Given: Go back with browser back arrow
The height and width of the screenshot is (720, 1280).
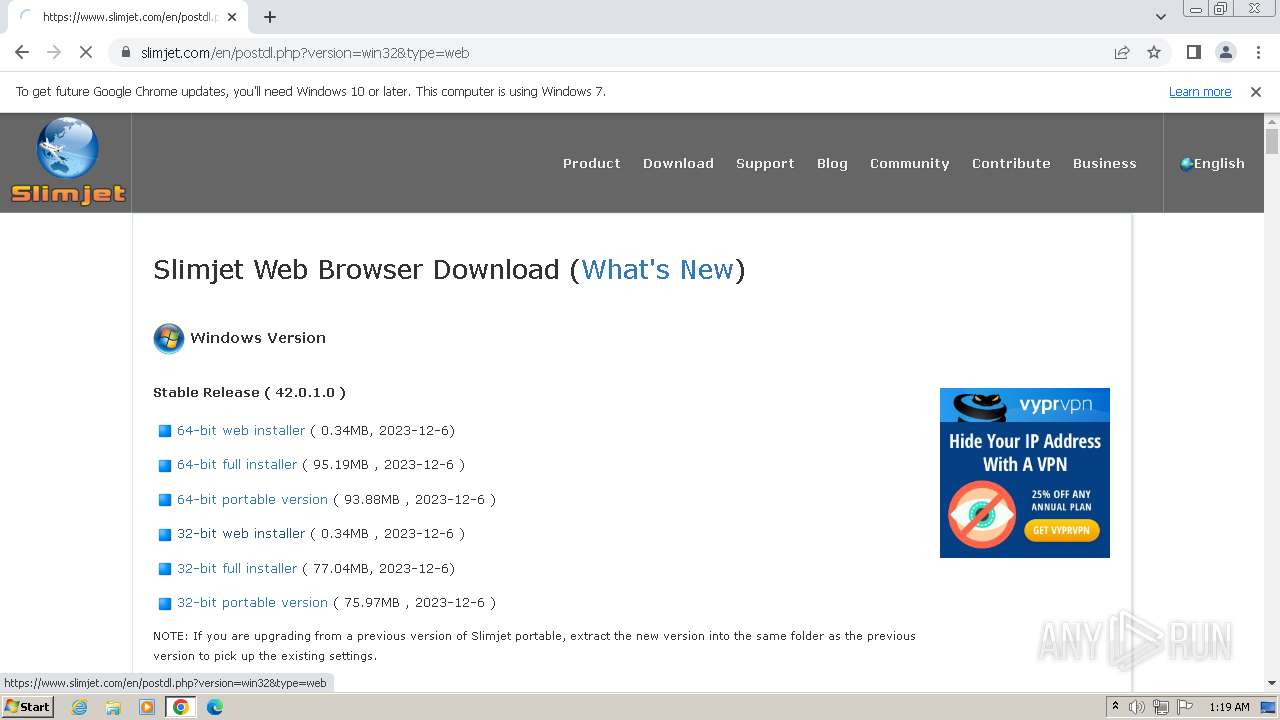Looking at the screenshot, I should pos(22,53).
